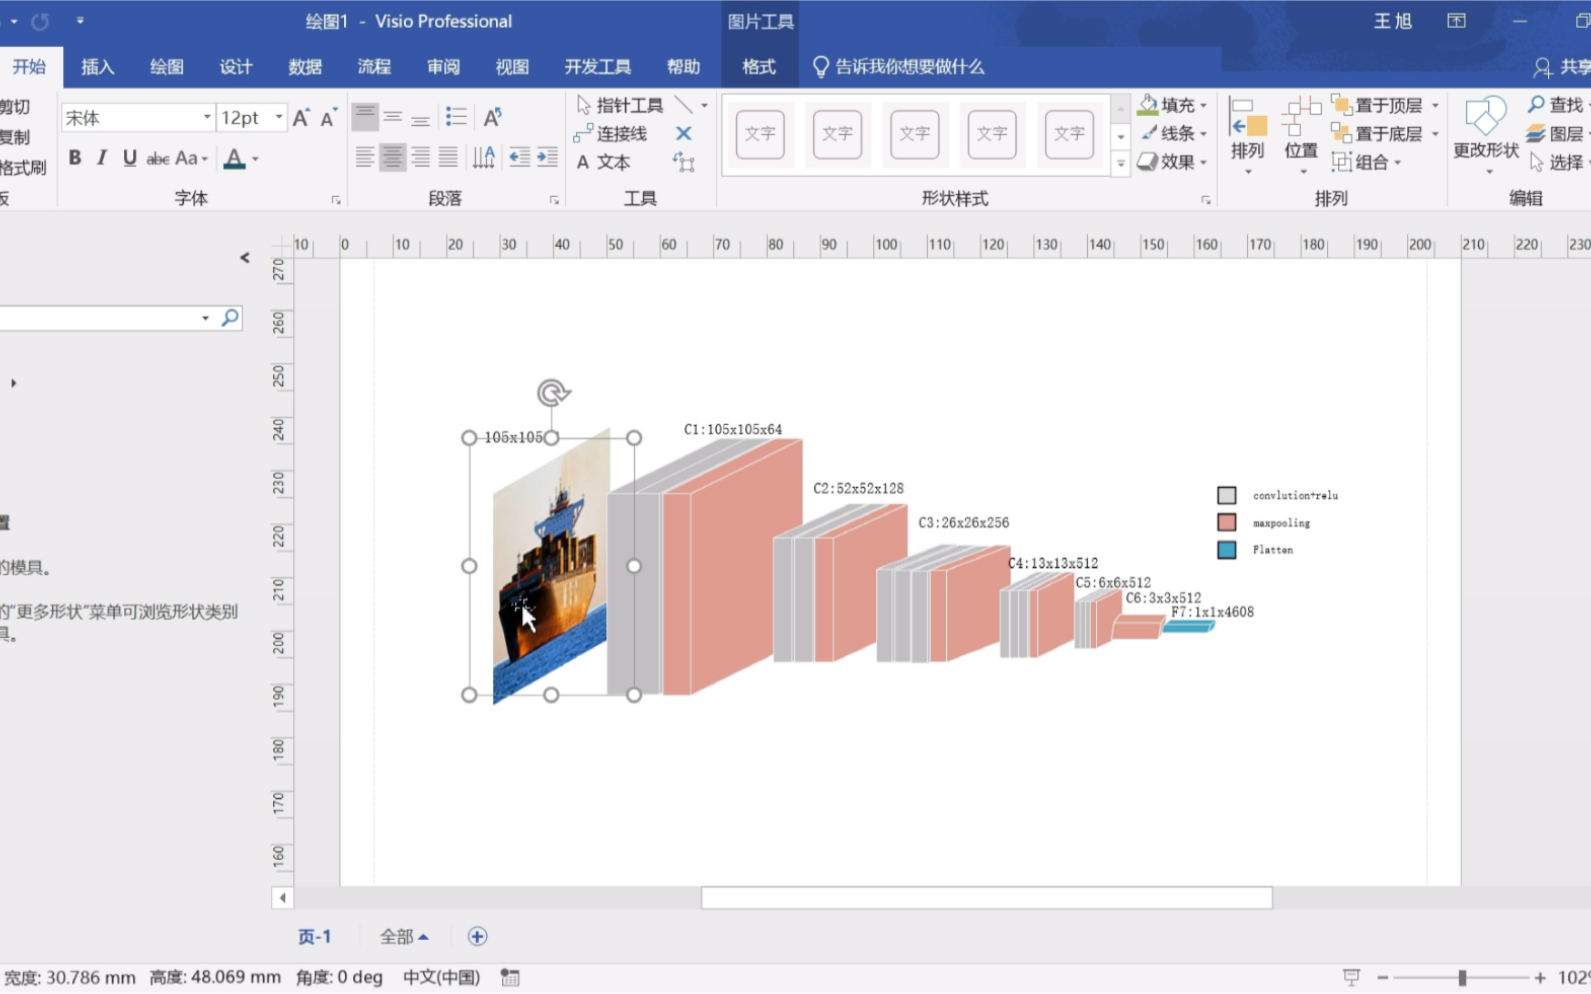Select the ship image on the canvas
Viewport: 1591px width, 994px height.
click(x=551, y=566)
